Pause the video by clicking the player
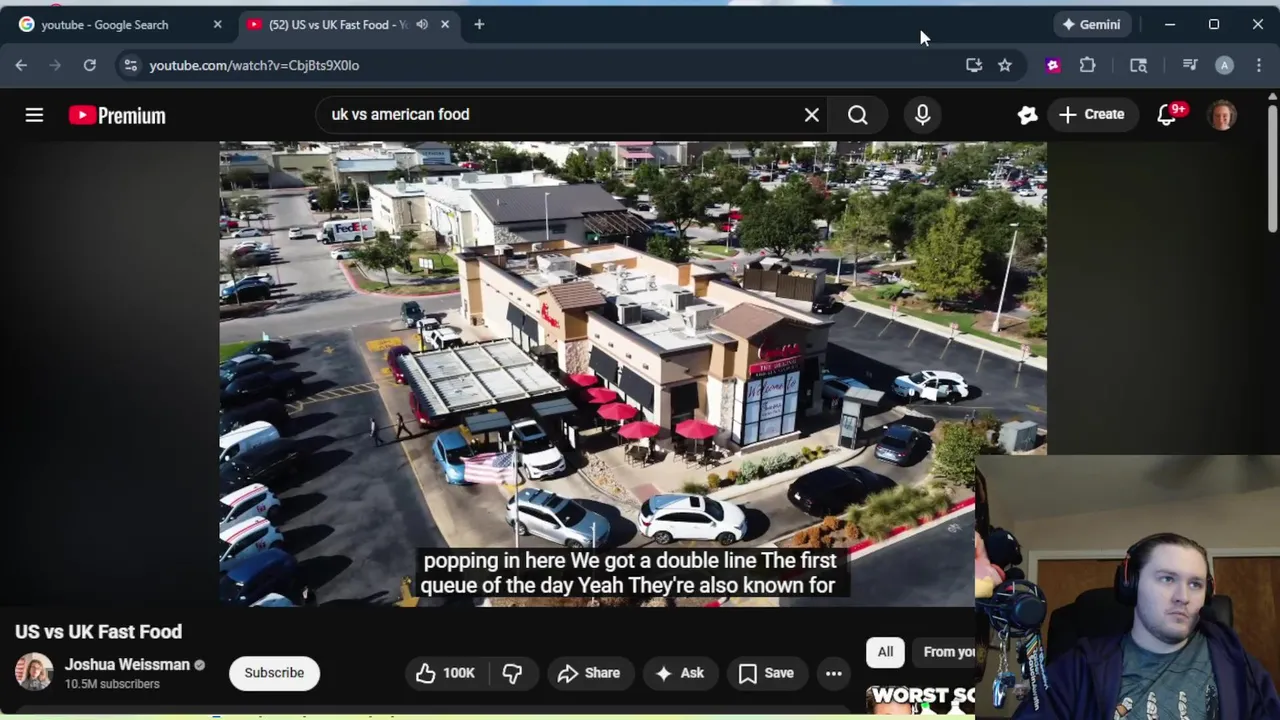This screenshot has height=720, width=1280. 633,375
